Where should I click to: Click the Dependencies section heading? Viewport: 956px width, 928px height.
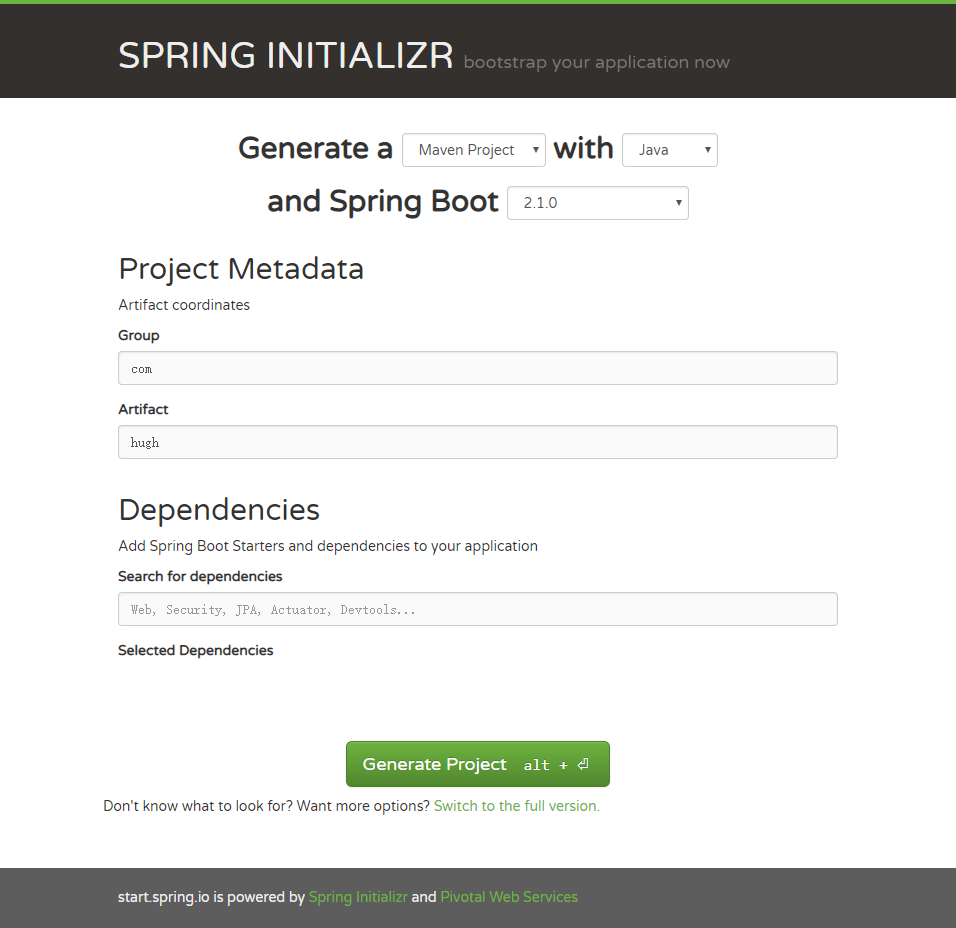coord(219,510)
